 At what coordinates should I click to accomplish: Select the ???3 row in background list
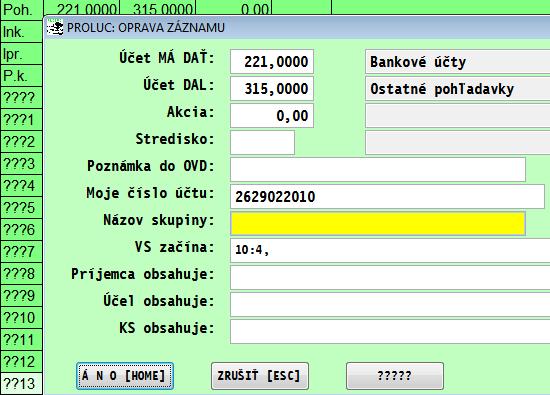(x=21, y=164)
